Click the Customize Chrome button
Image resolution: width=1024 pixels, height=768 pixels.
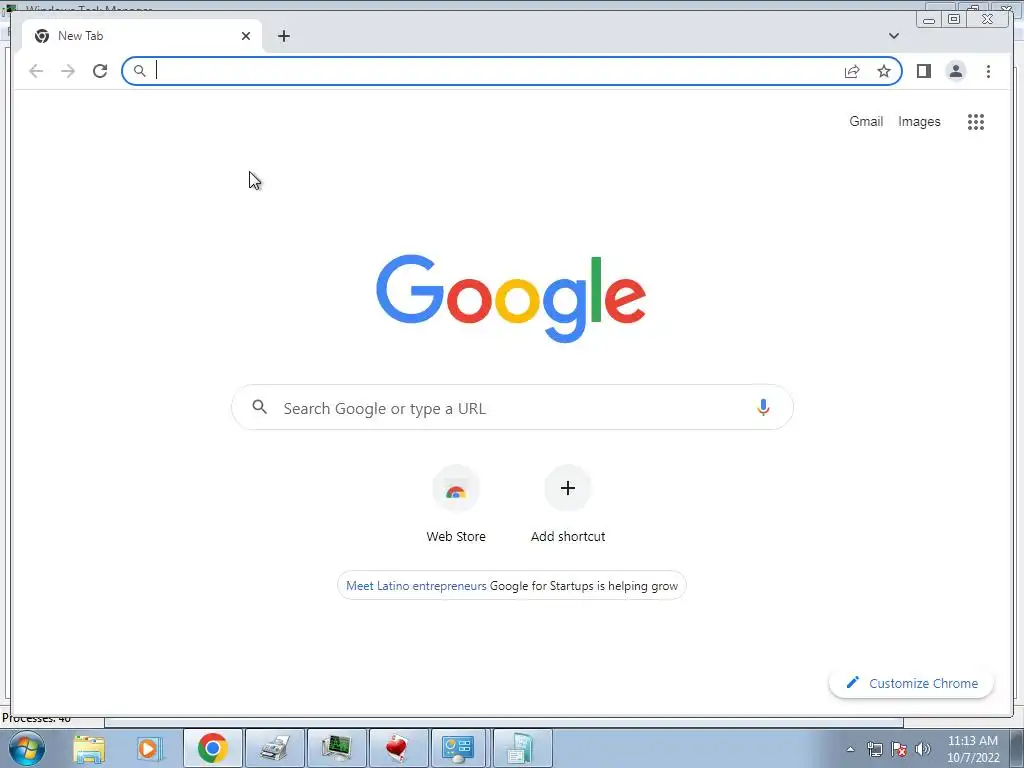(x=911, y=683)
